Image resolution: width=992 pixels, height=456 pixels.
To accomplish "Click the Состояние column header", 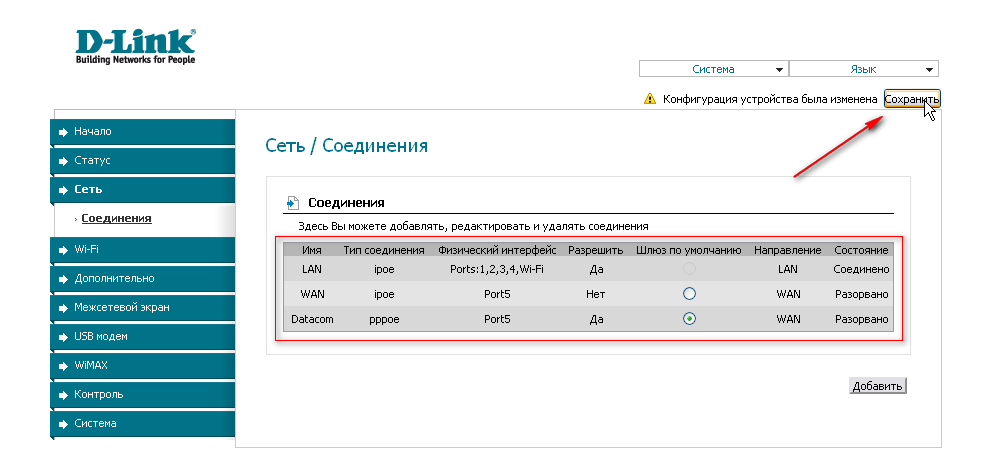I will click(x=861, y=250).
